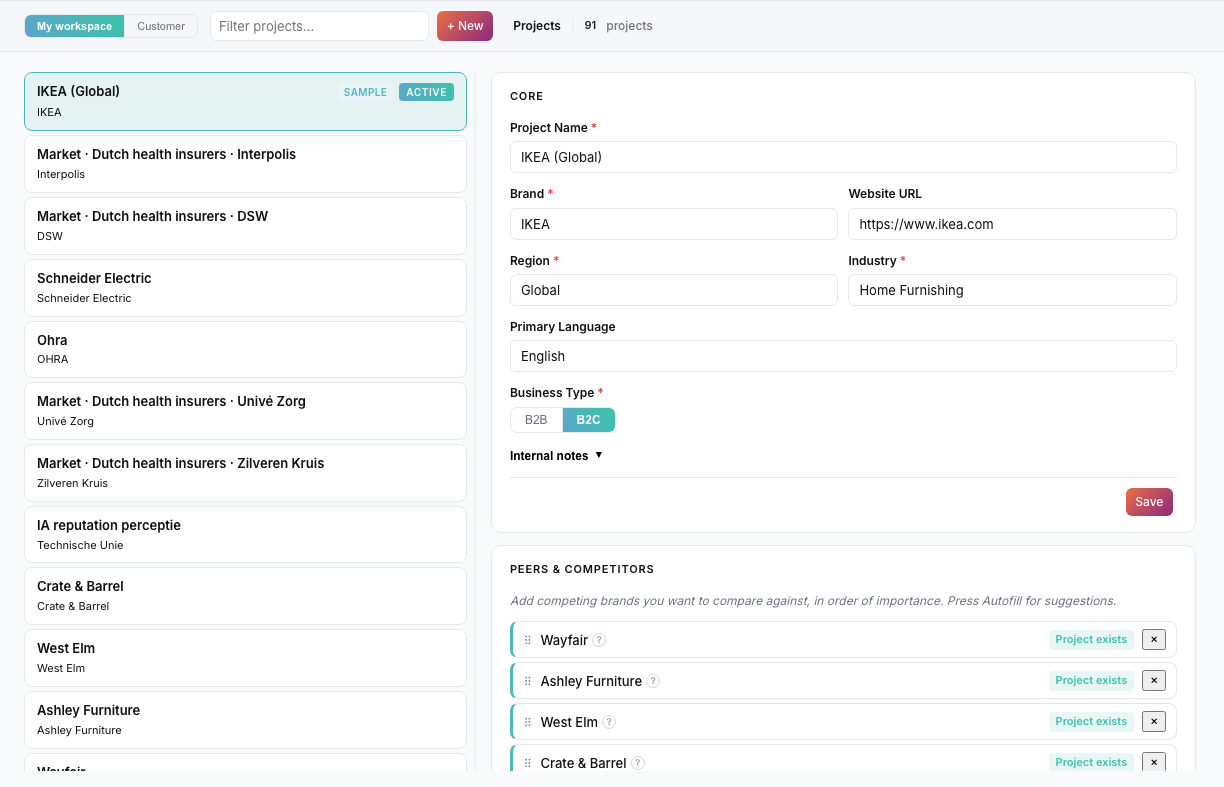Viewport: 1224px width, 787px height.
Task: Click Project exists badge for West Elm
Action: [x=1091, y=722]
